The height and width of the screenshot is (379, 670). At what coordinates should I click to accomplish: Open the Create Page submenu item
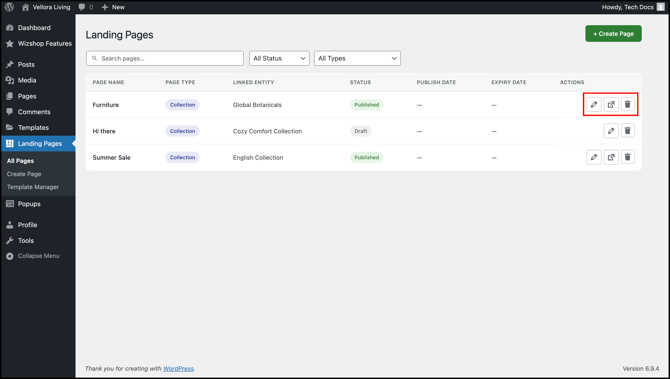click(x=24, y=174)
